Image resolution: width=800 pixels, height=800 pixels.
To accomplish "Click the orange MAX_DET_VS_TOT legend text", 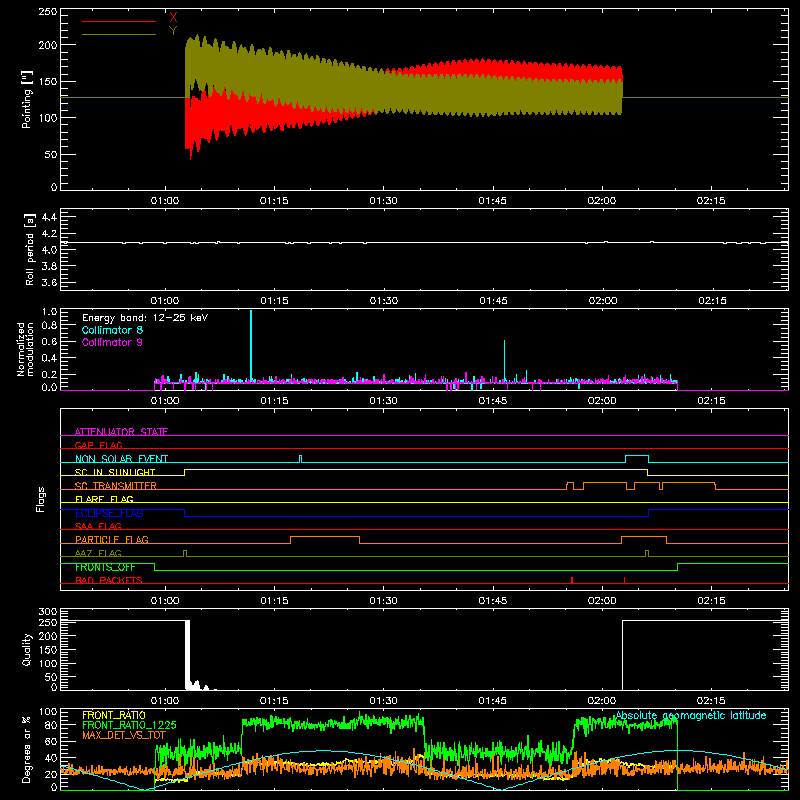I will pos(124,735).
